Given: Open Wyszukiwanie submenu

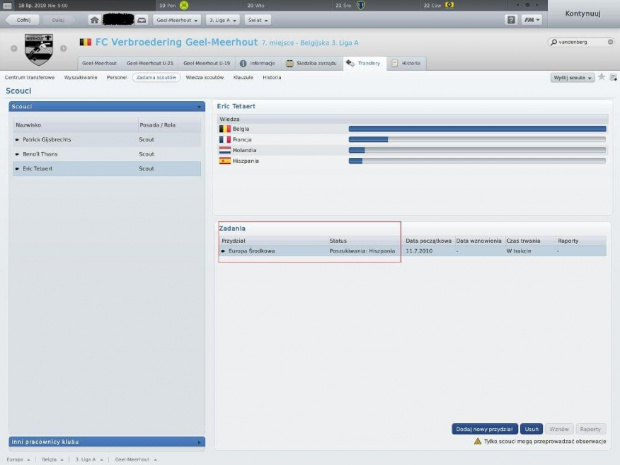Looking at the screenshot, I should (x=81, y=78).
